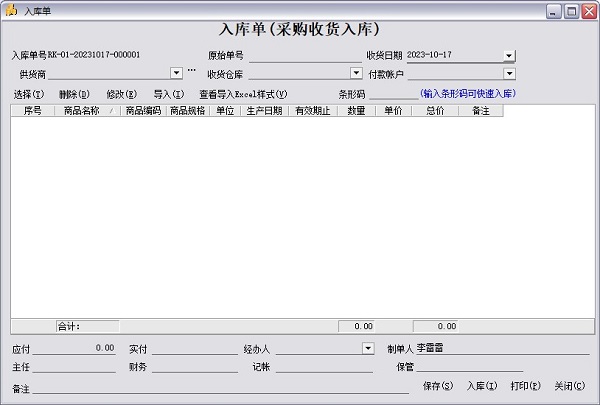Image resolution: width=600 pixels, height=405 pixels.
Task: Click the 制单人 field showing 李雷雷
Action: (503, 348)
